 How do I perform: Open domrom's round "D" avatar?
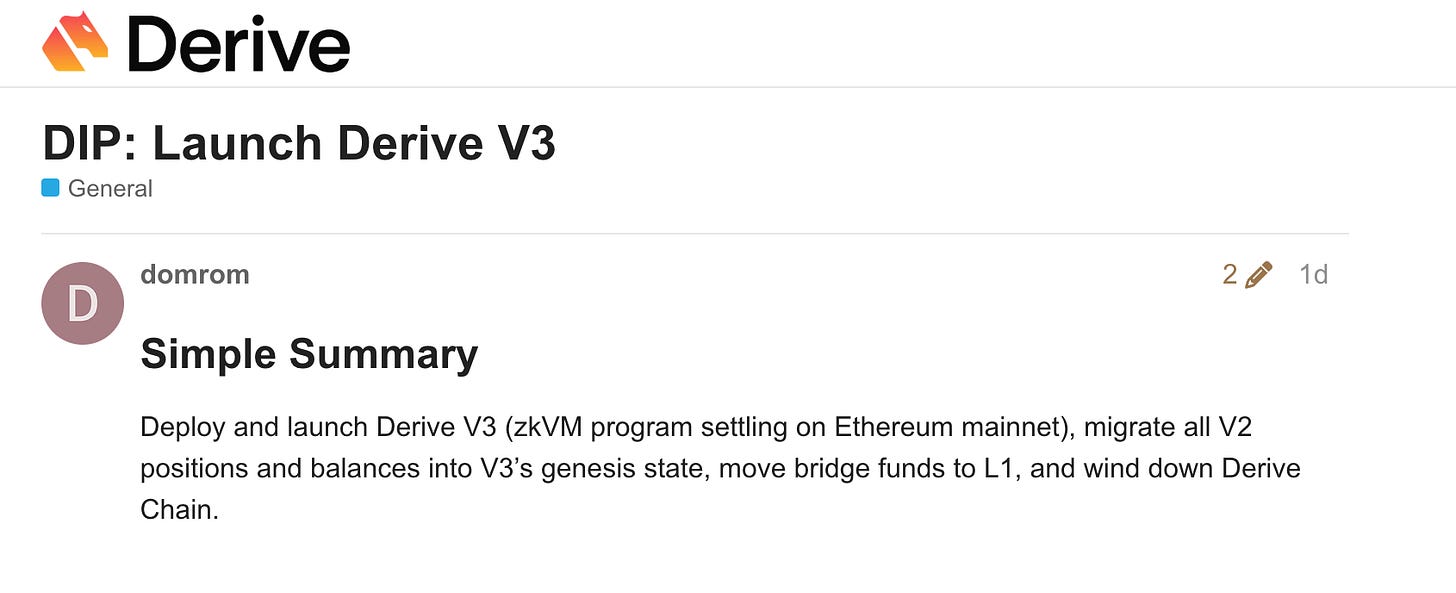point(82,303)
